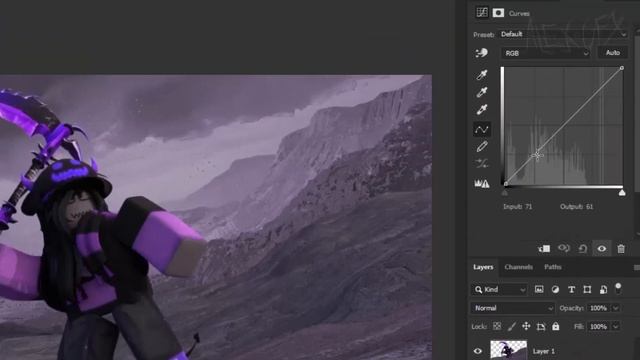This screenshot has width=640, height=360.
Task: Toggle Curves adjustment layer visibility
Action: click(x=602, y=249)
